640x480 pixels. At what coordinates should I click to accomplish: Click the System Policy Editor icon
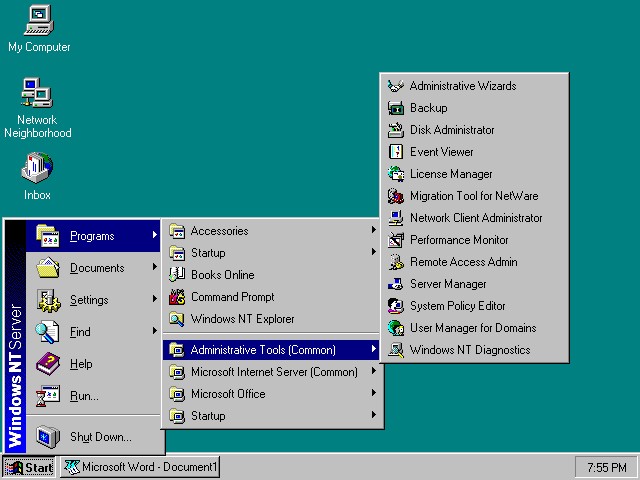pos(396,306)
